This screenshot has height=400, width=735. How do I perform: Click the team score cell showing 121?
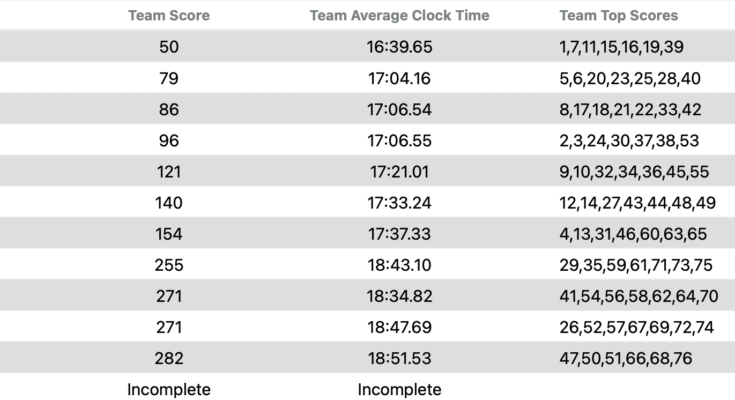pos(169,171)
